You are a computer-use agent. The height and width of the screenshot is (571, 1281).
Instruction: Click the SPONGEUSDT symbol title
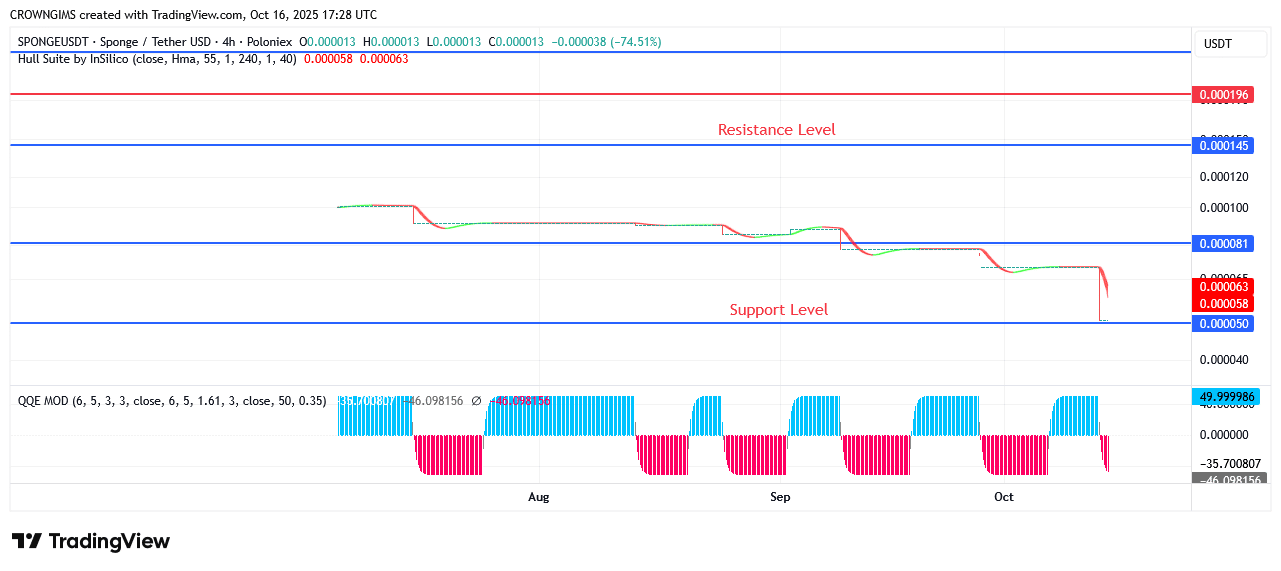(x=155, y=42)
